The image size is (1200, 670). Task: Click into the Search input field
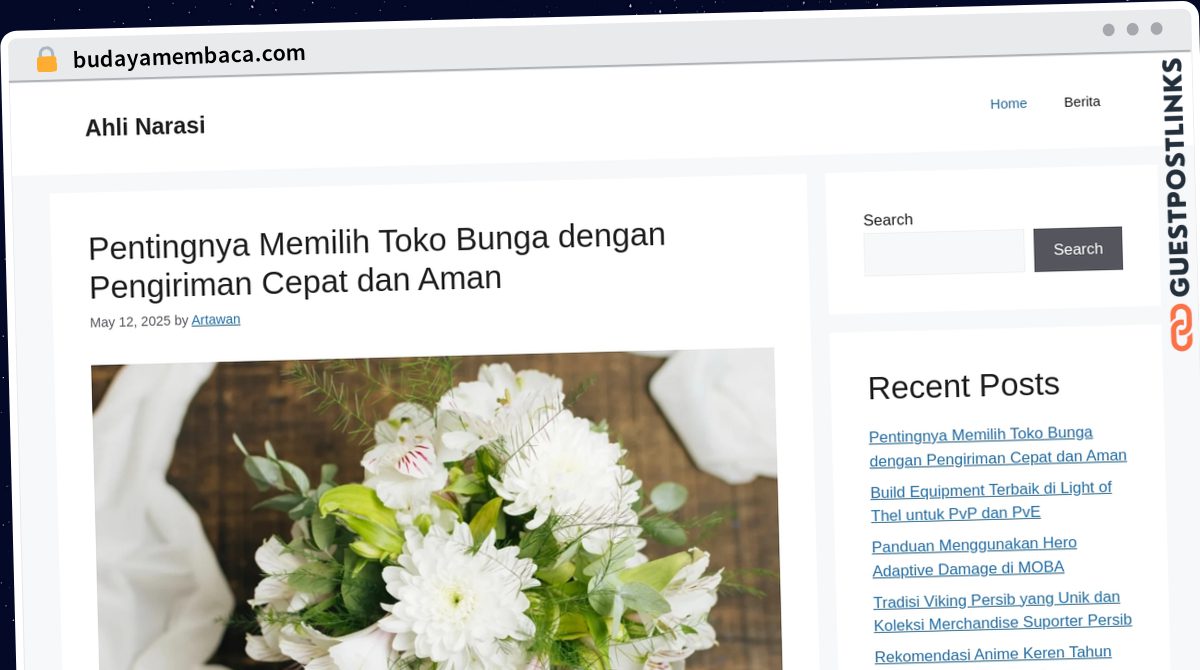[944, 252]
